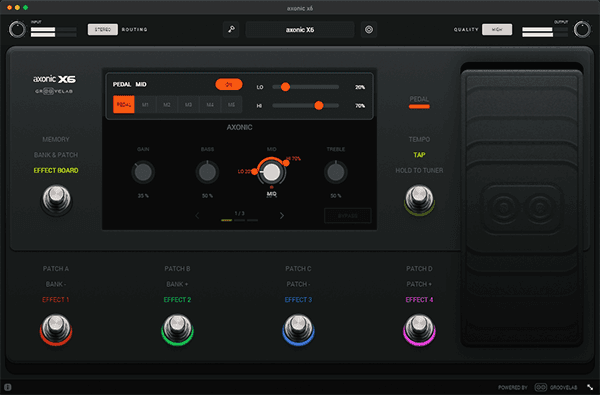Image resolution: width=600 pixels, height=395 pixels.
Task: Select the M5 assignment tab
Action: click(231, 104)
